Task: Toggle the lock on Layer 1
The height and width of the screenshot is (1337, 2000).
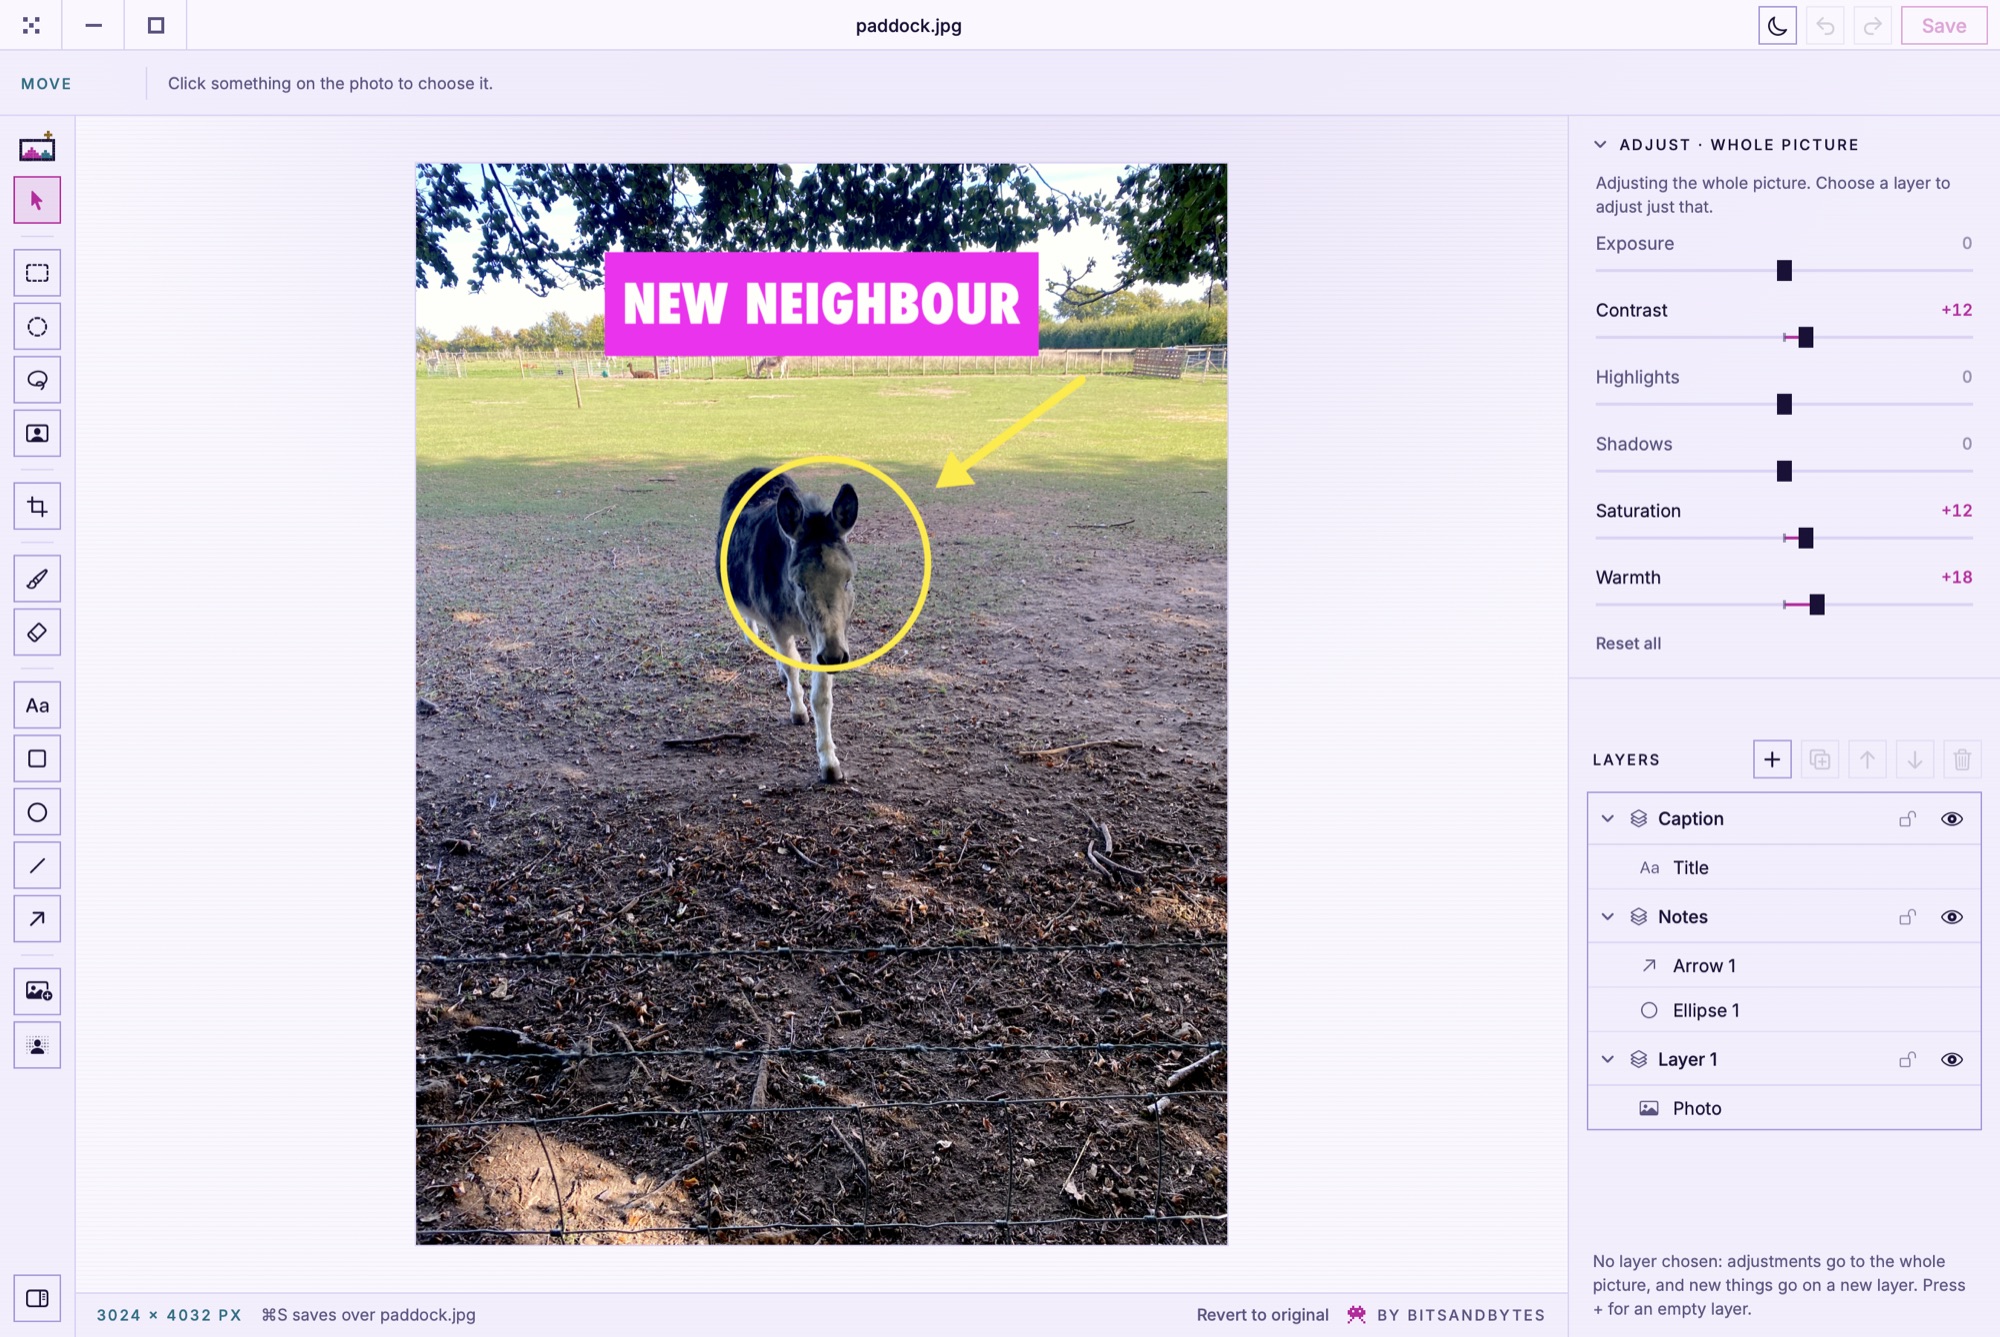Action: point(1907,1060)
